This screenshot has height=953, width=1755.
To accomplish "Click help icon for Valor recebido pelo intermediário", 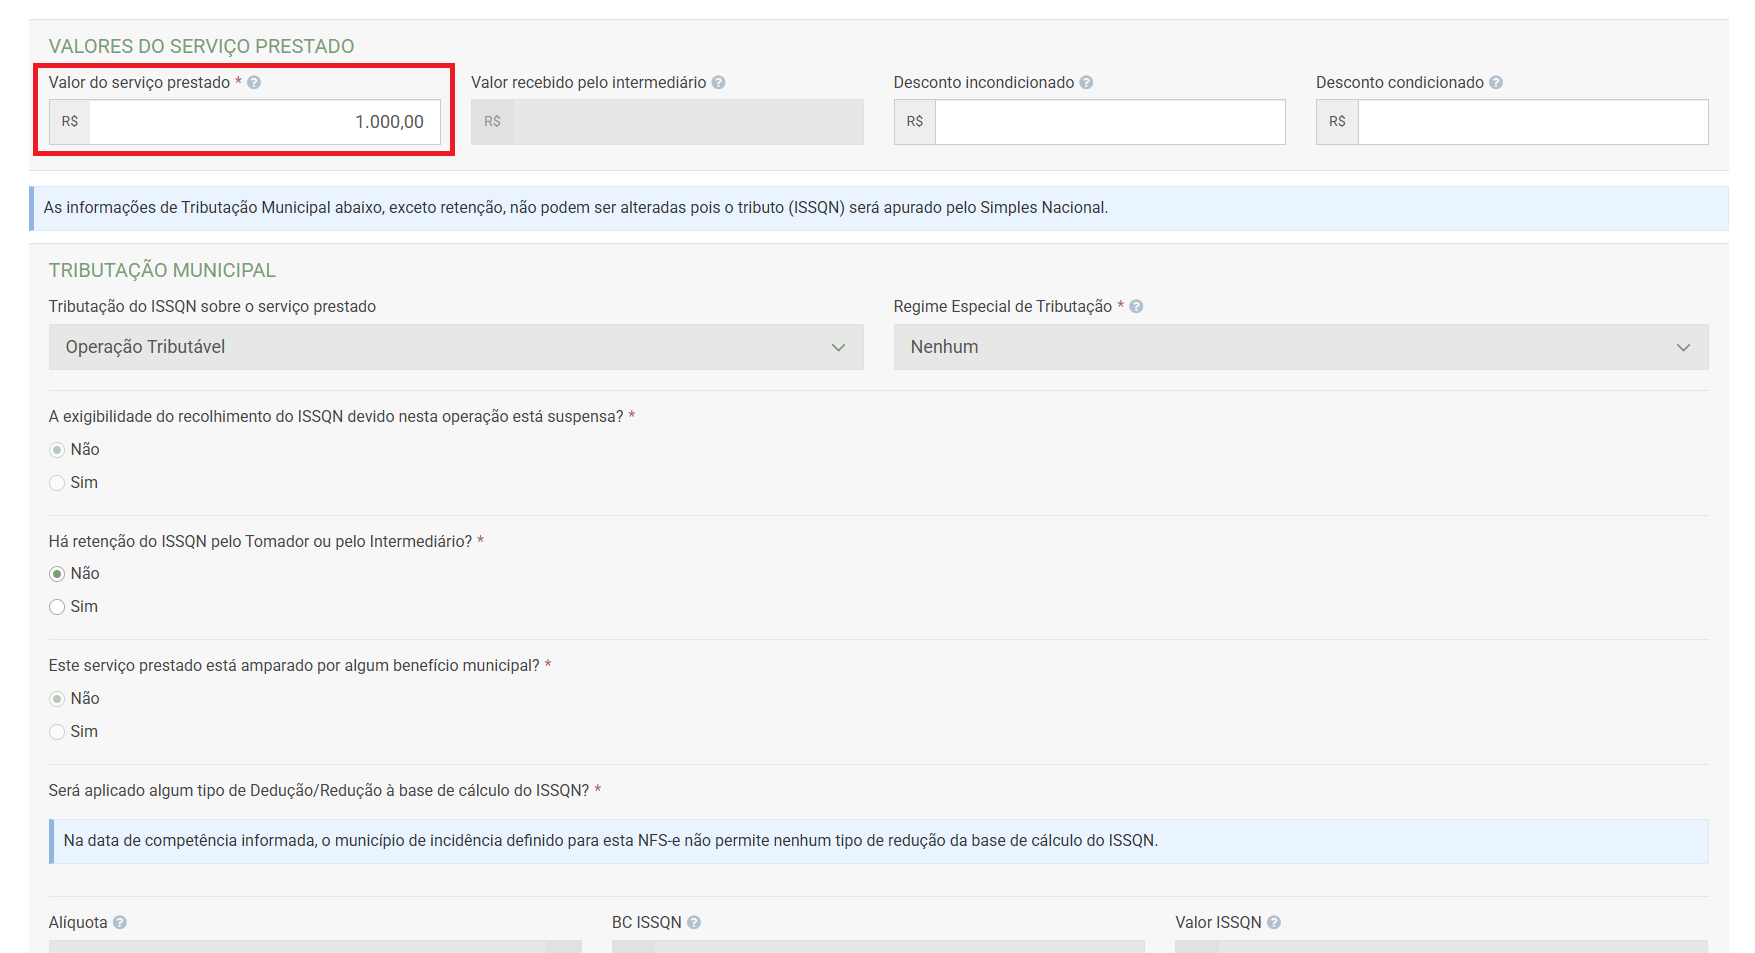I will click(x=718, y=83).
